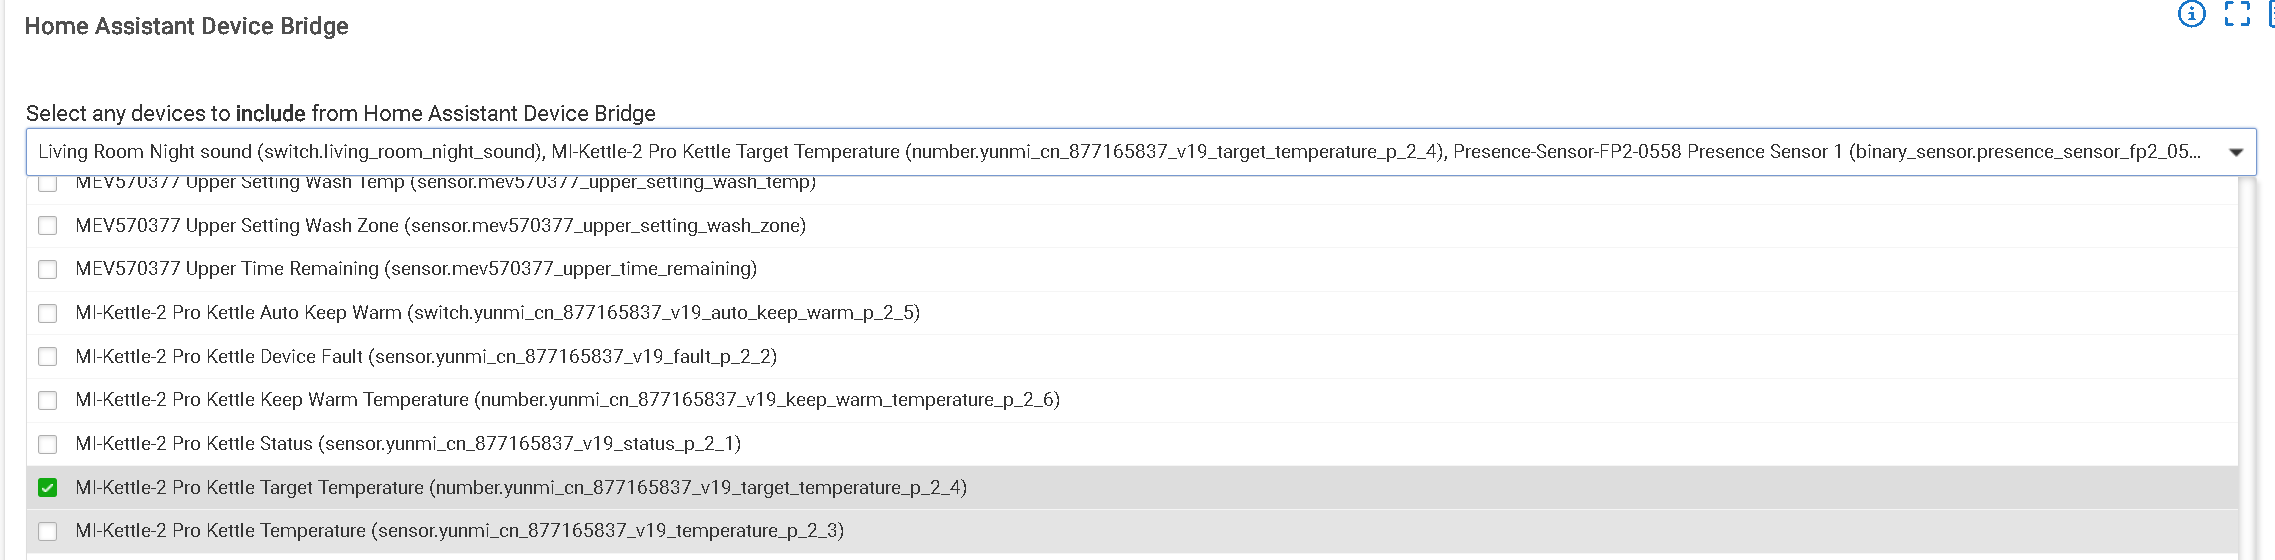Tick the Upper Setting Wash Temp checkbox
The height and width of the screenshot is (560, 2275).
click(47, 183)
